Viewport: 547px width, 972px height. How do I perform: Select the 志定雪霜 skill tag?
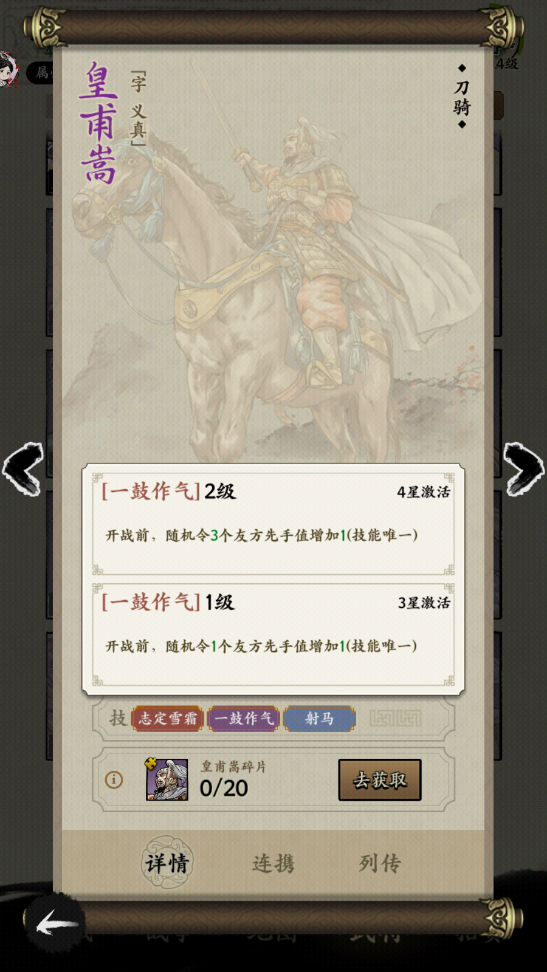click(x=167, y=718)
